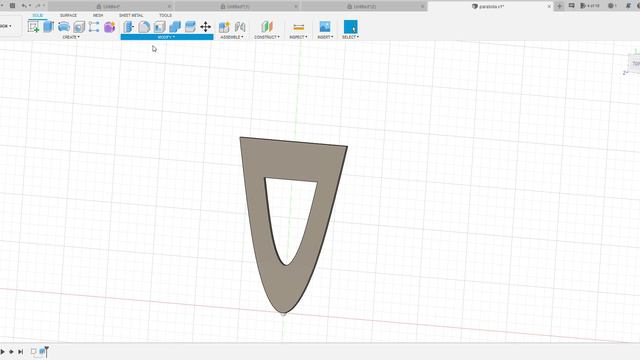
Task: Select the Move/Copy arrows tool
Action: coord(206,27)
